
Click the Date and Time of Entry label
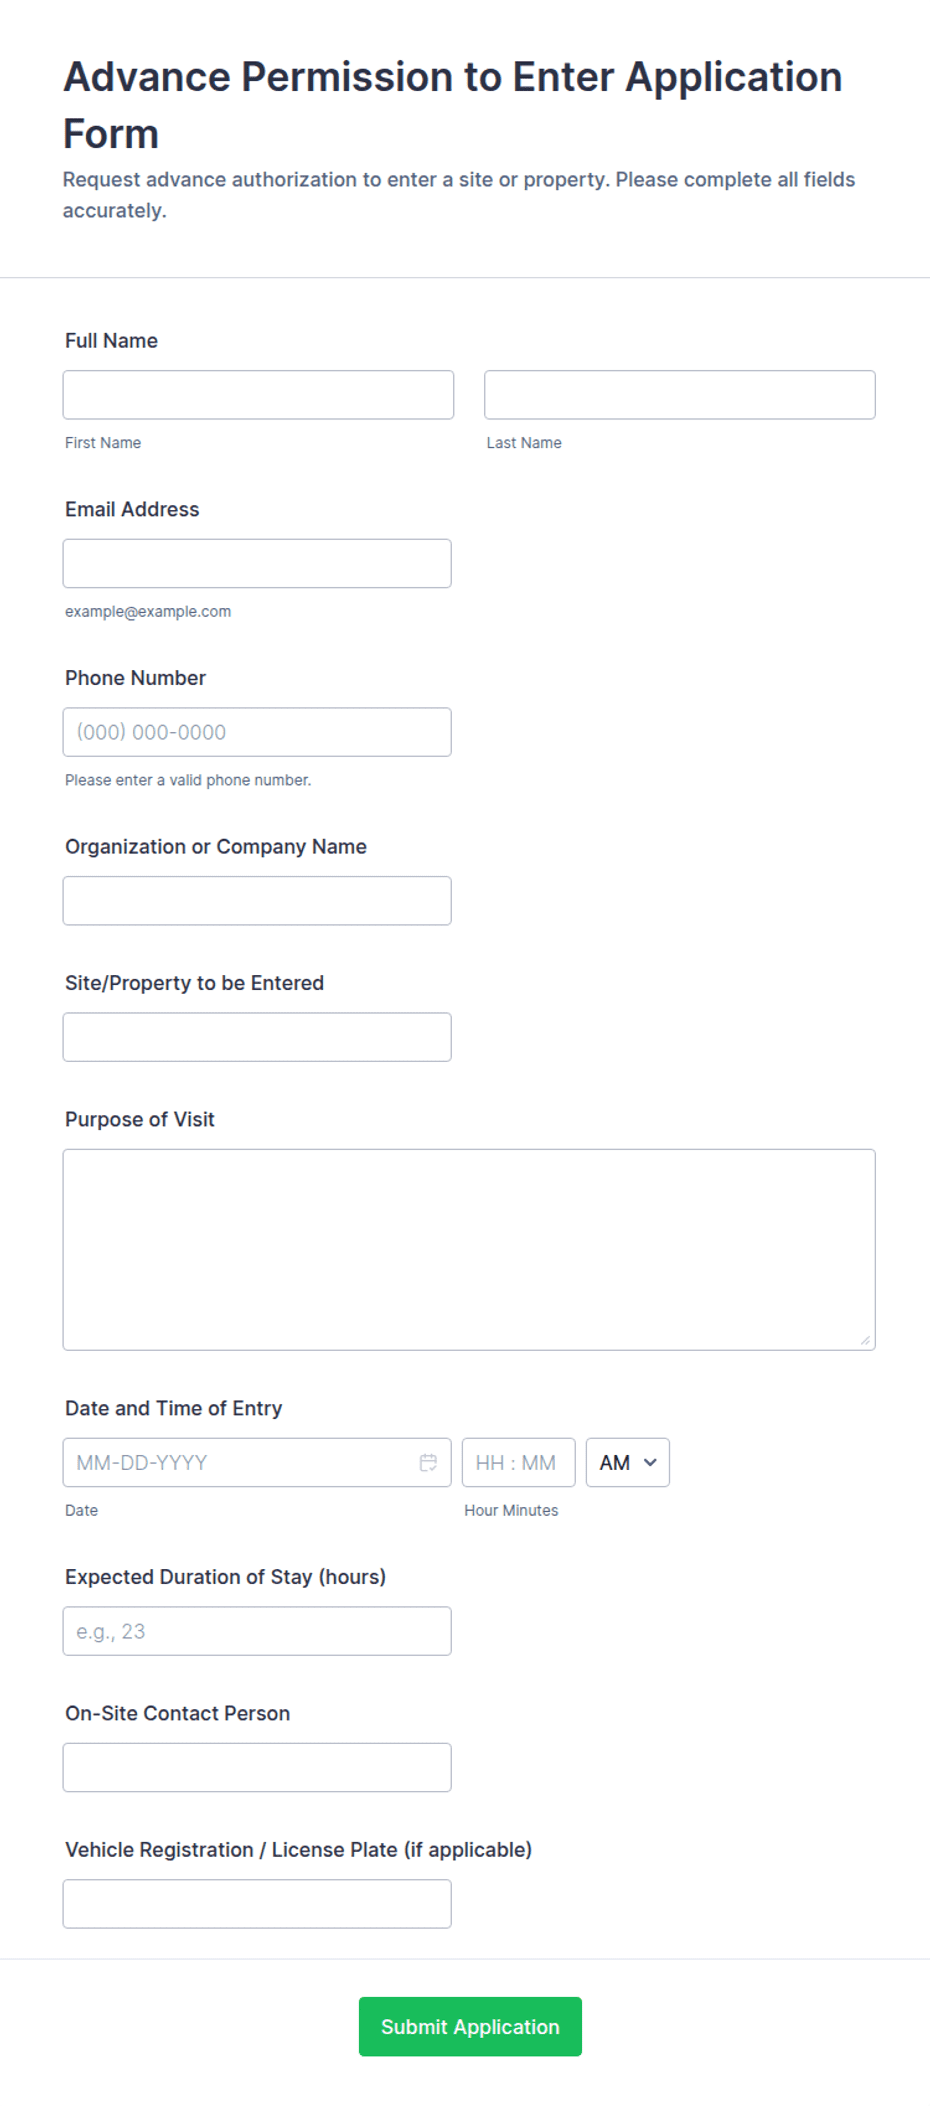pyautogui.click(x=173, y=1408)
